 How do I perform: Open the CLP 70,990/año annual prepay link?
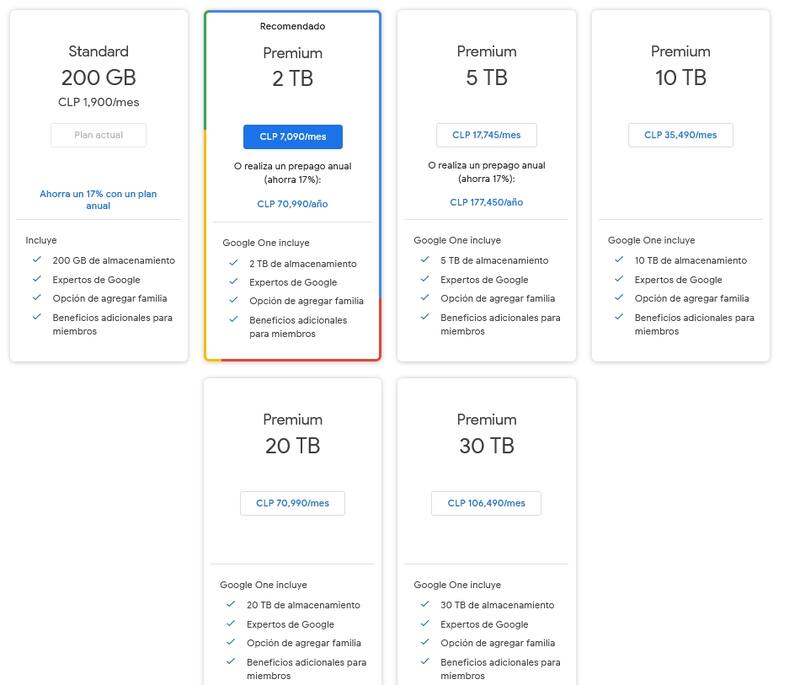pos(292,204)
